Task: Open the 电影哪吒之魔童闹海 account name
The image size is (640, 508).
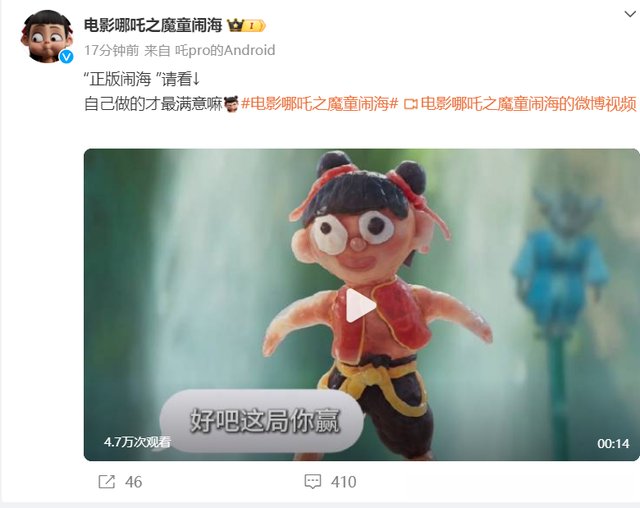Action: [x=153, y=25]
